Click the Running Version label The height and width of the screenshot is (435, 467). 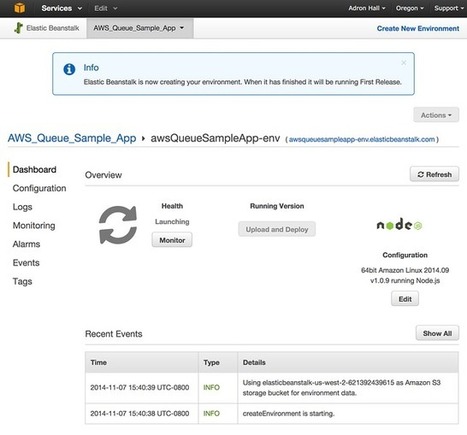click(x=277, y=206)
